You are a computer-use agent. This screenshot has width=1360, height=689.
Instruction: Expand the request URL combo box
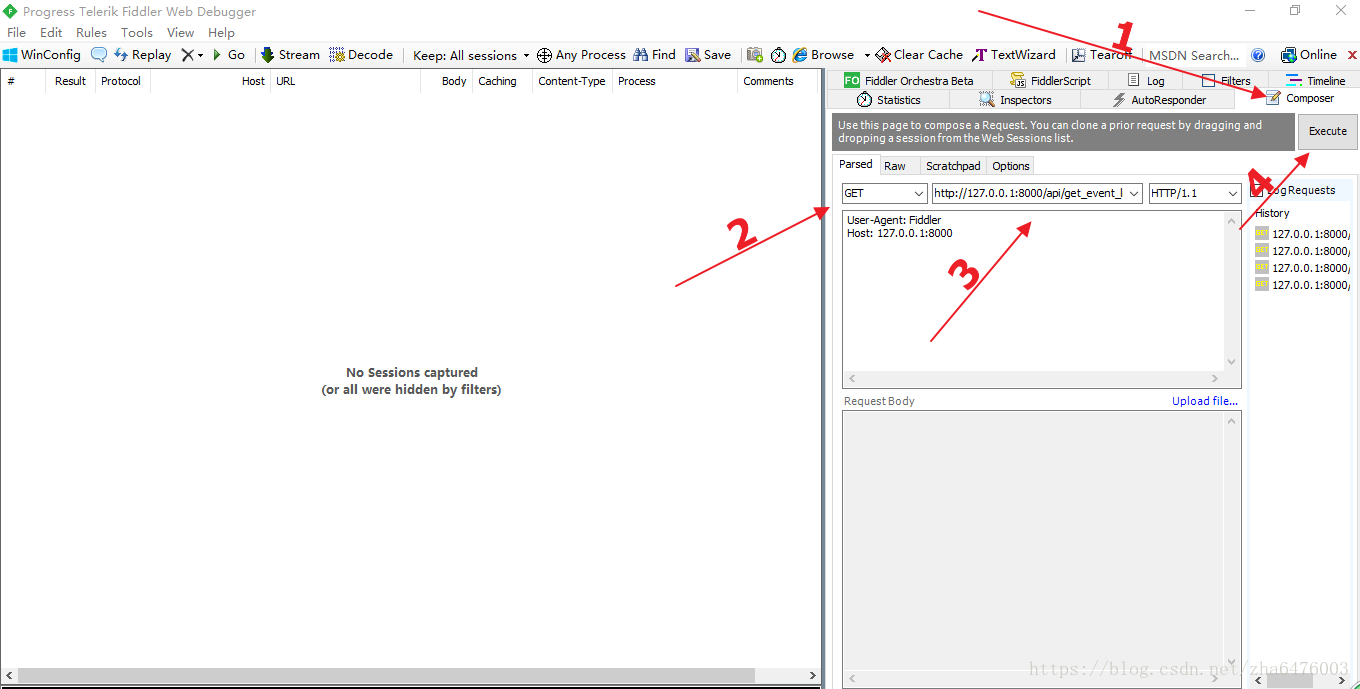pyautogui.click(x=1133, y=193)
